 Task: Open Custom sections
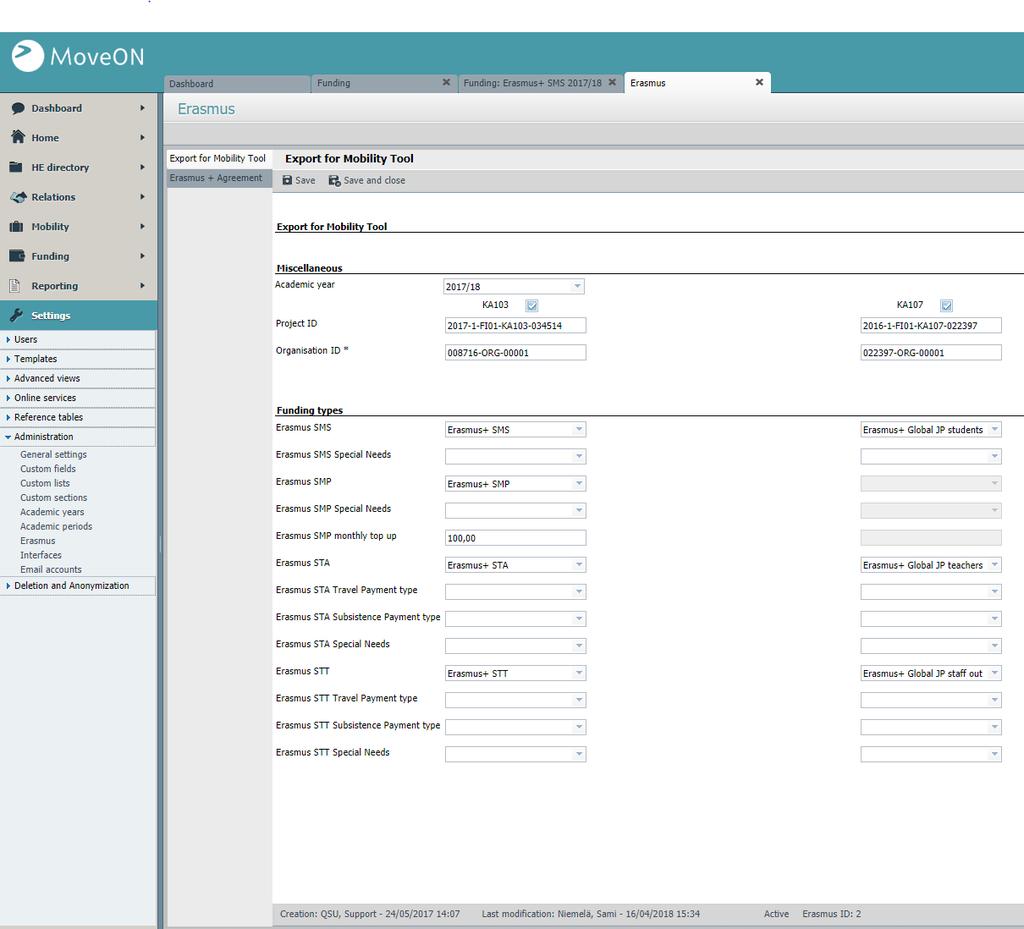[54, 497]
